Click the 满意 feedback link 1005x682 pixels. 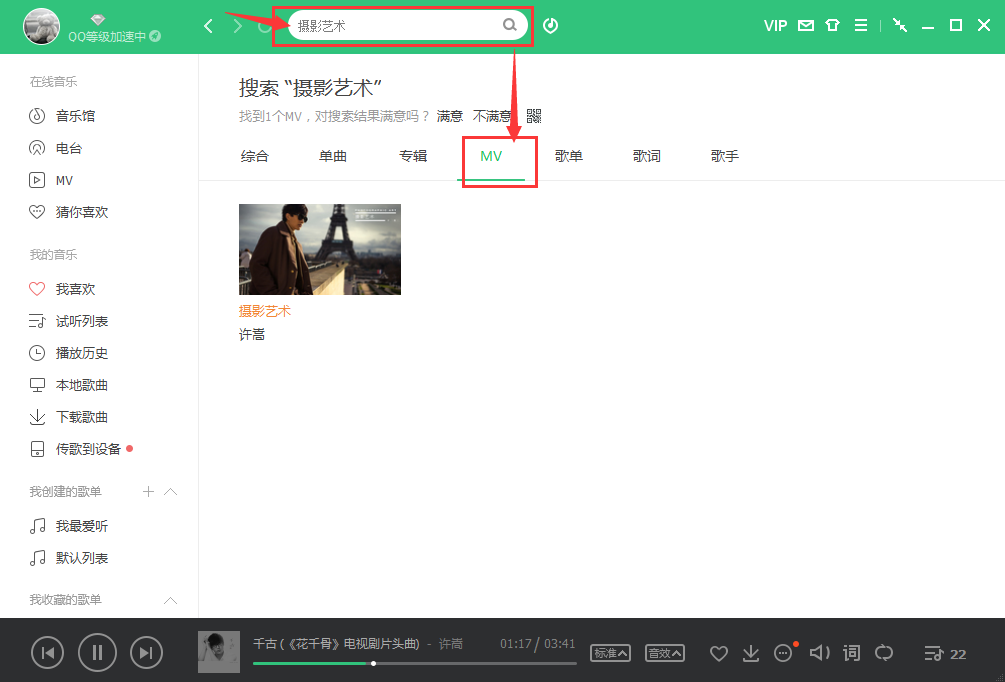pyautogui.click(x=446, y=116)
